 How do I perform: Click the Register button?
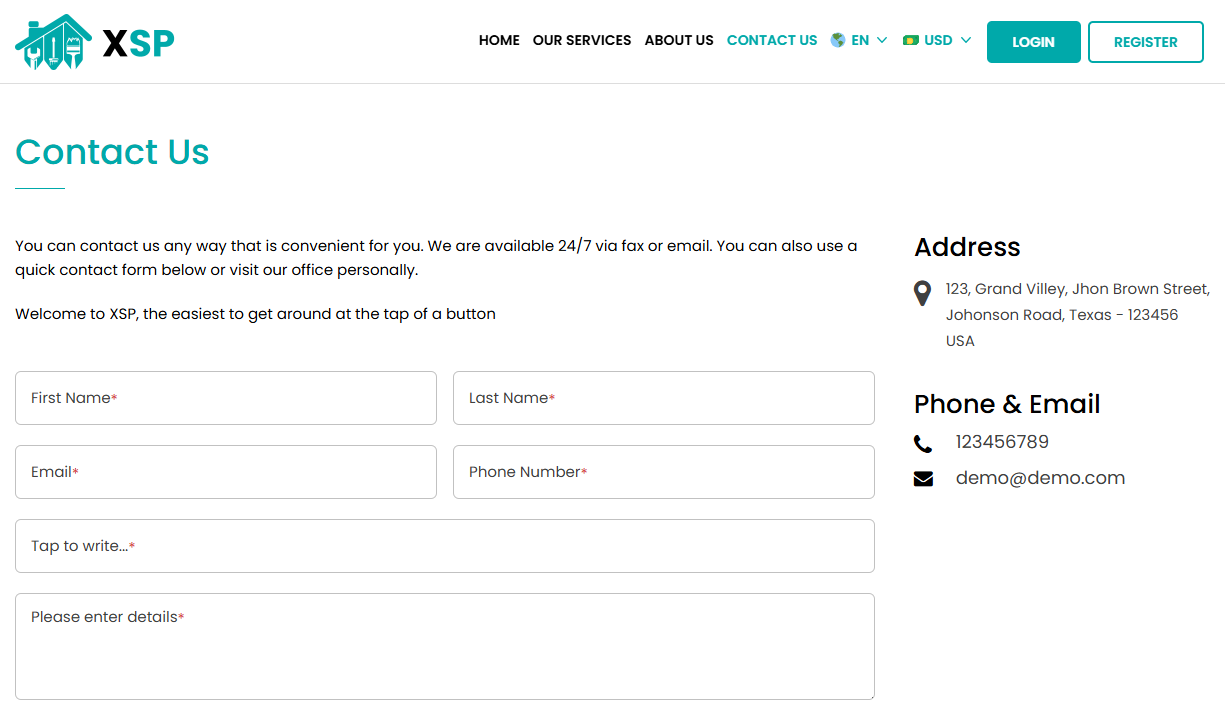[1145, 42]
